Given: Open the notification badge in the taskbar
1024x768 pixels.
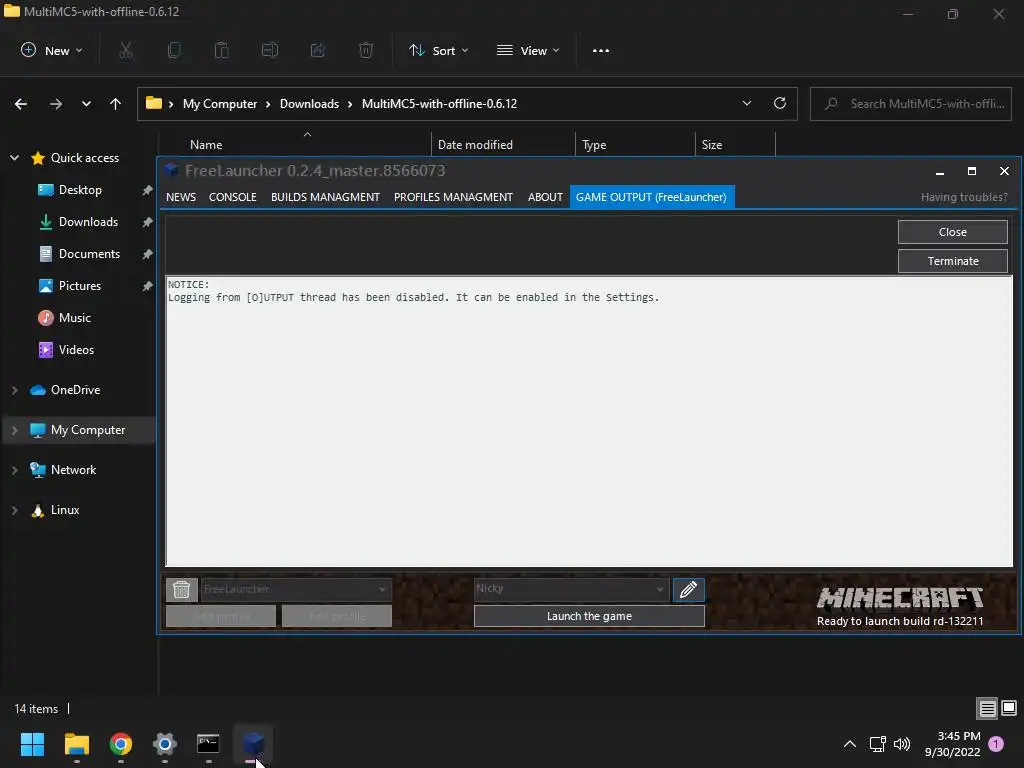Looking at the screenshot, I should click(996, 744).
